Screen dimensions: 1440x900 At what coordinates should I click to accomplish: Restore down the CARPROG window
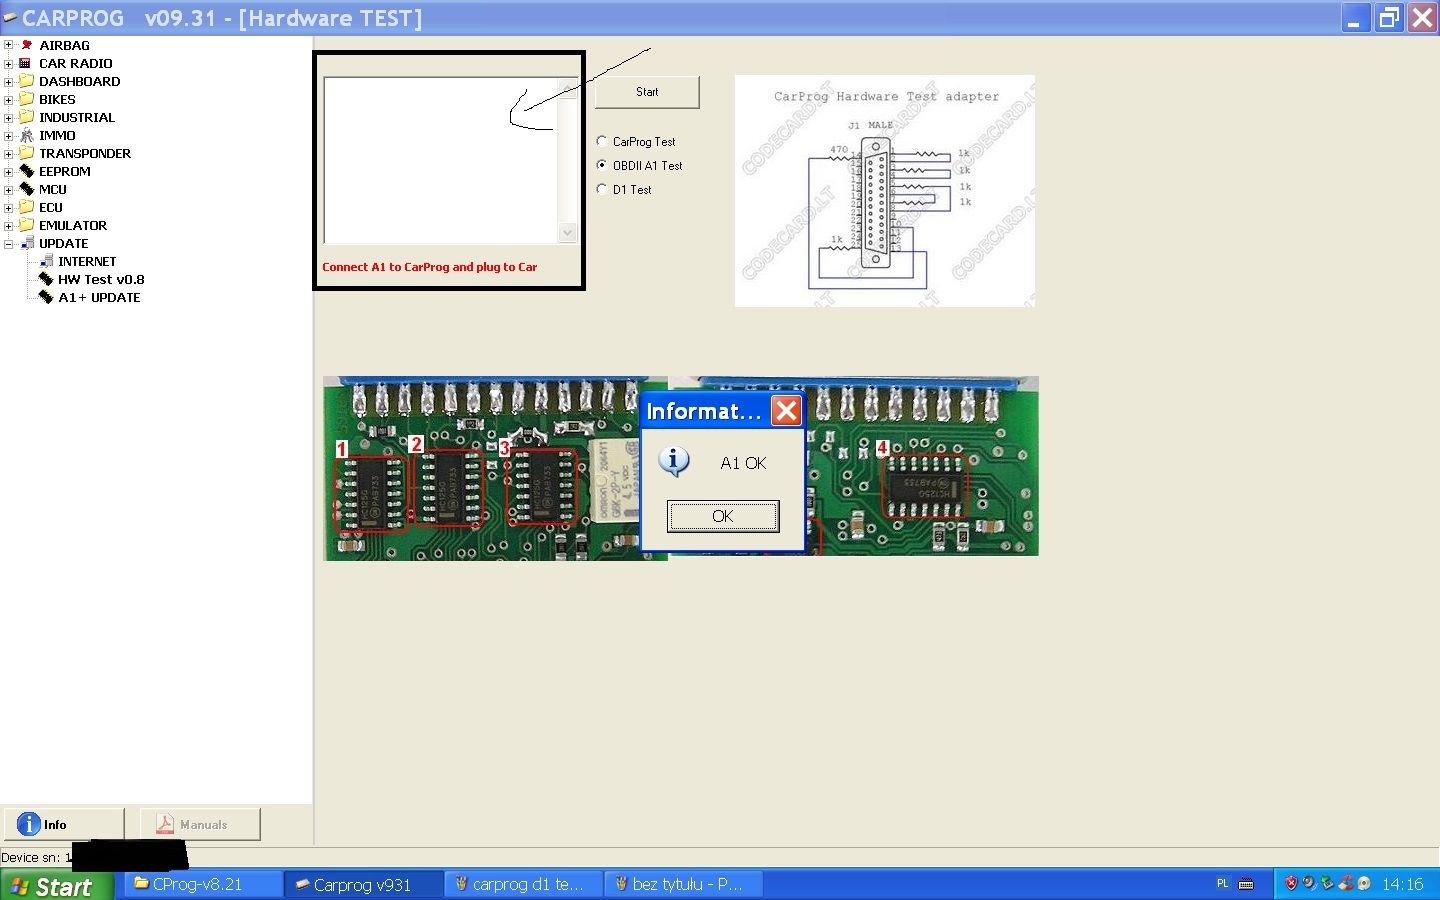pos(1389,18)
